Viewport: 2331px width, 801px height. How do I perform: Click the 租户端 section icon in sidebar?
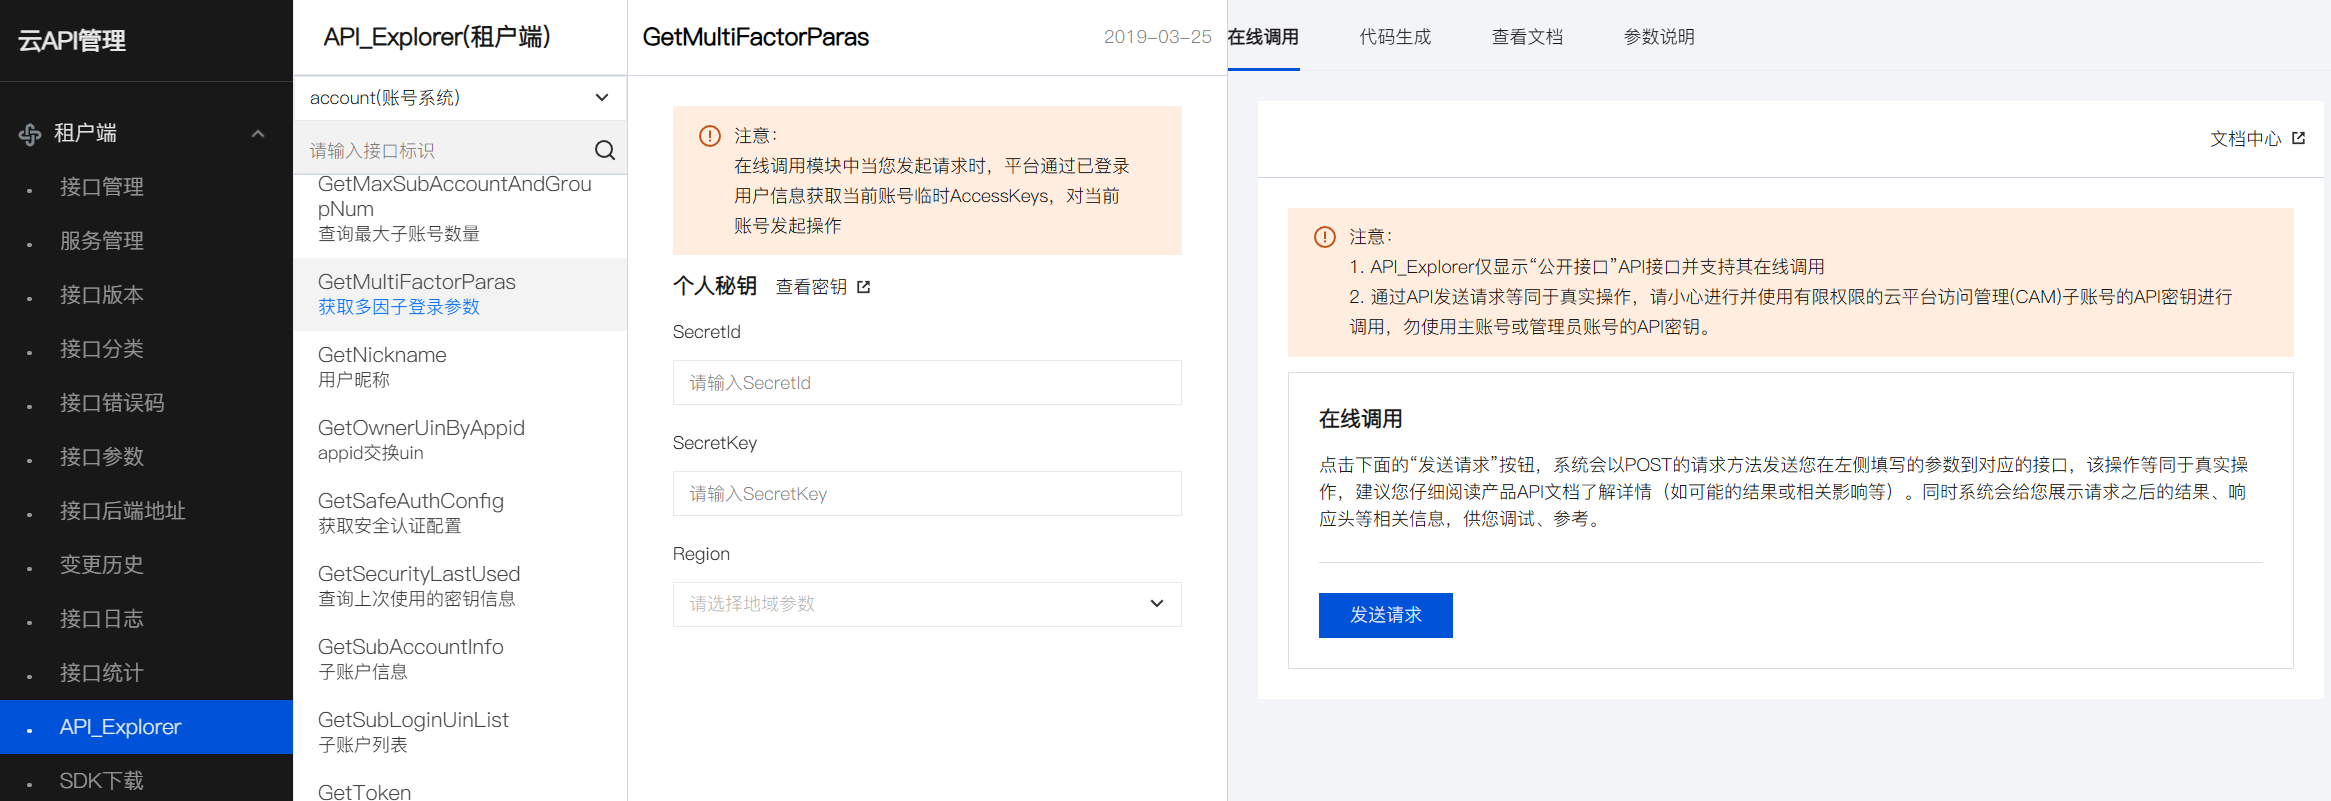(x=30, y=134)
